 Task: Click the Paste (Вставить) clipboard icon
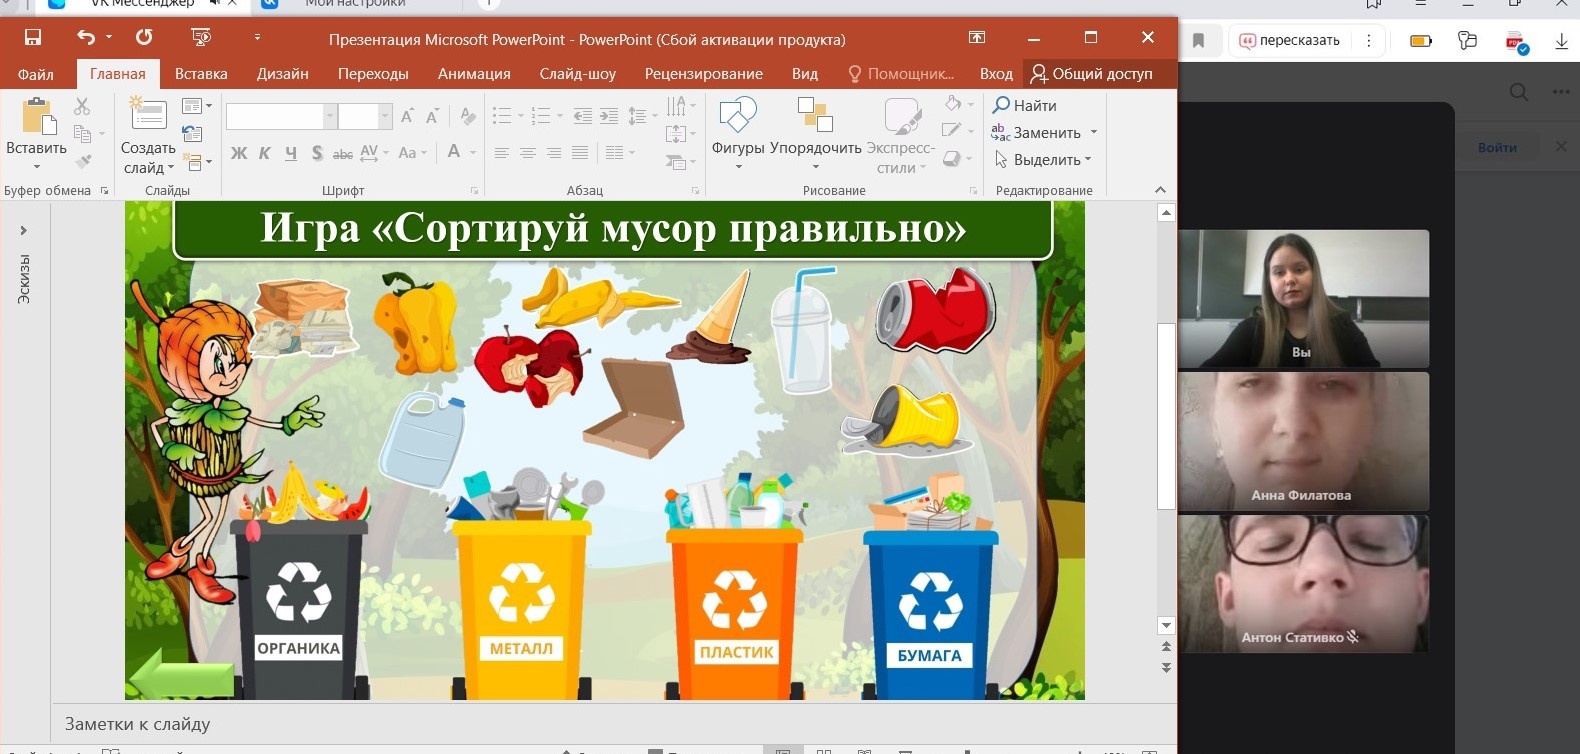(x=37, y=116)
